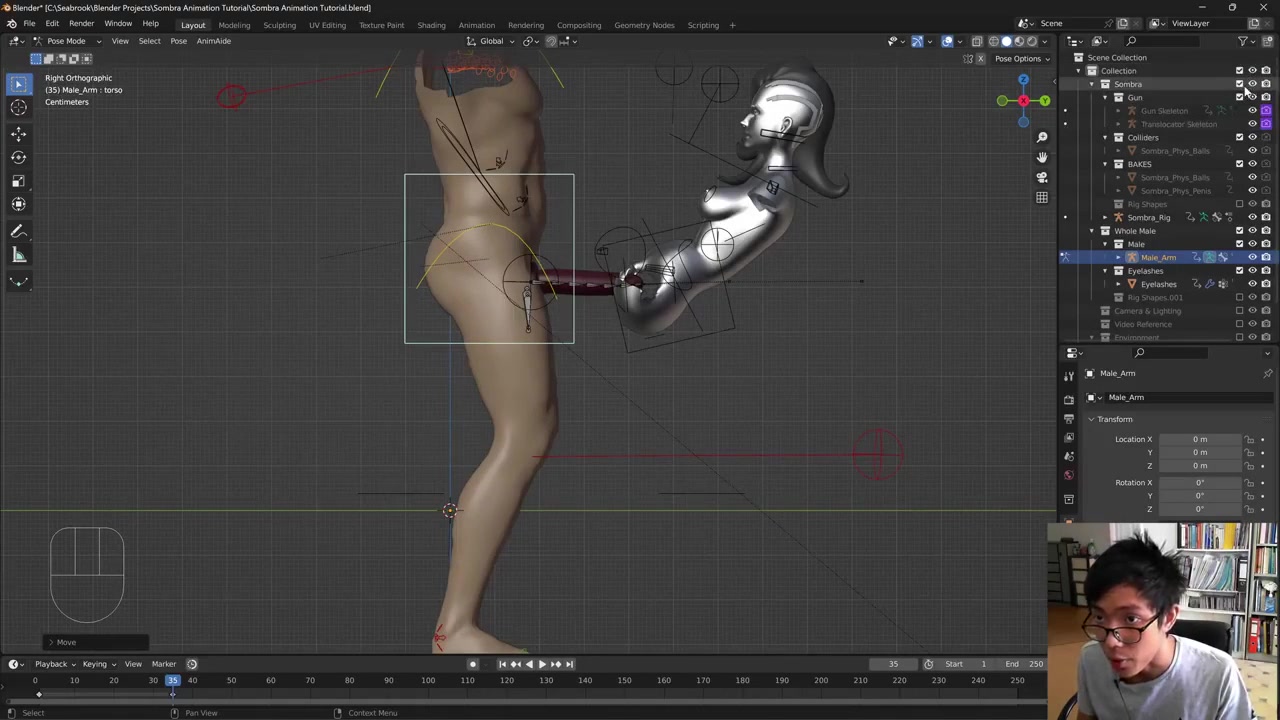Uncheck the Whole Male collection checkbox
The image size is (1280, 720).
[x=1239, y=231]
